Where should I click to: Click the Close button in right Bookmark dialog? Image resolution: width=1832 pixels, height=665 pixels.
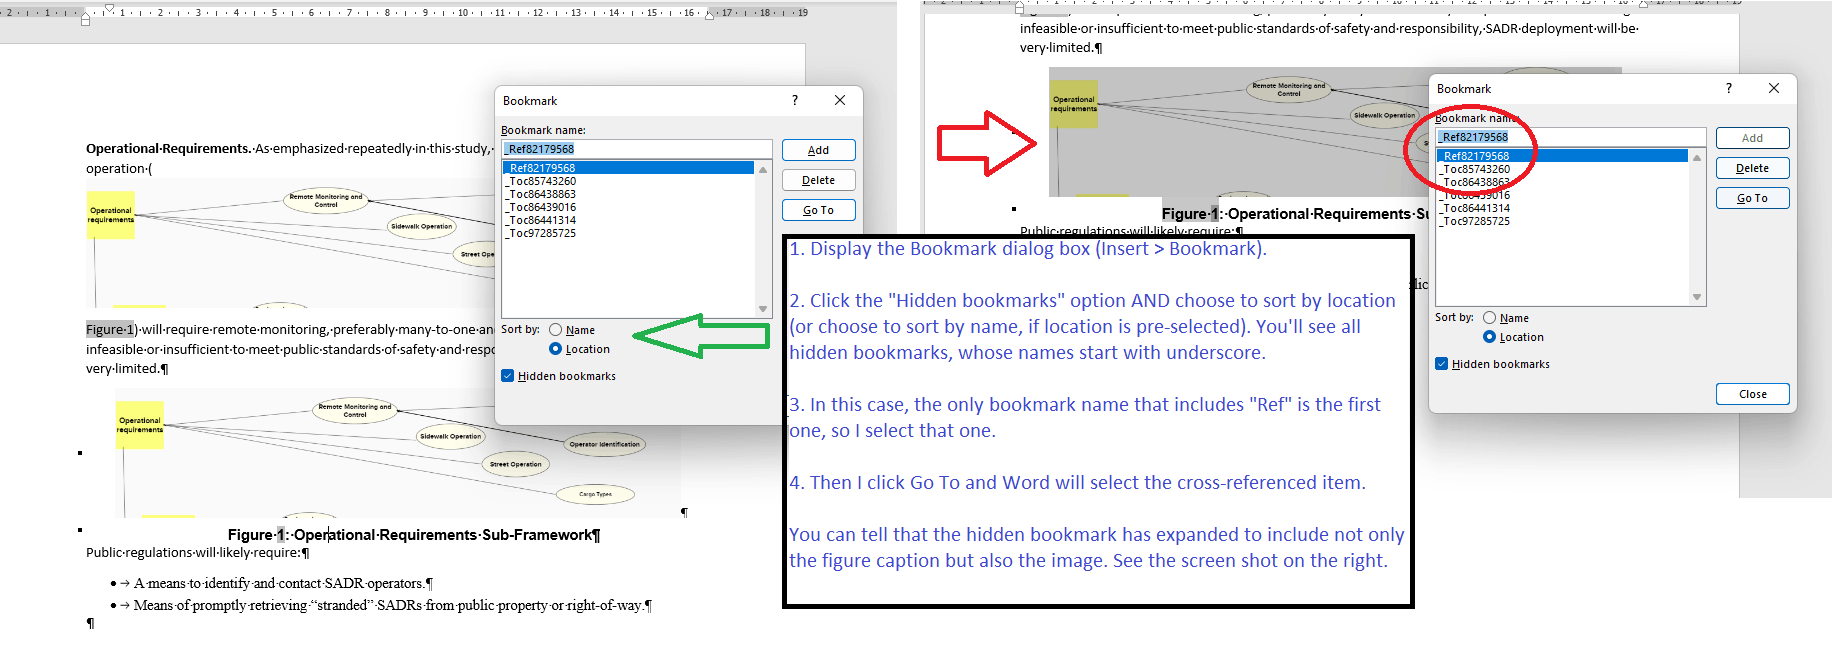(x=1752, y=394)
